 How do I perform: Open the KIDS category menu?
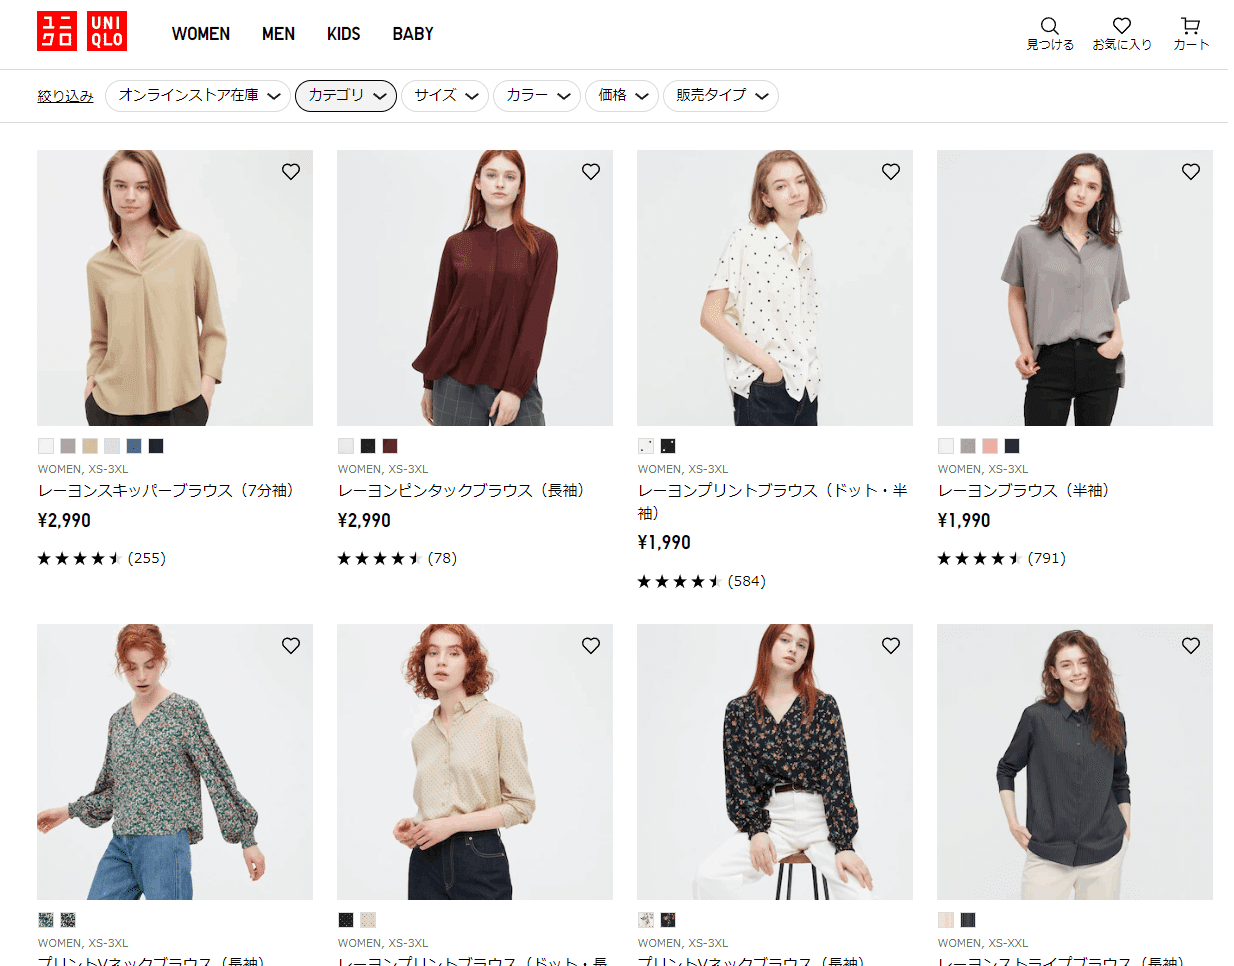343,33
